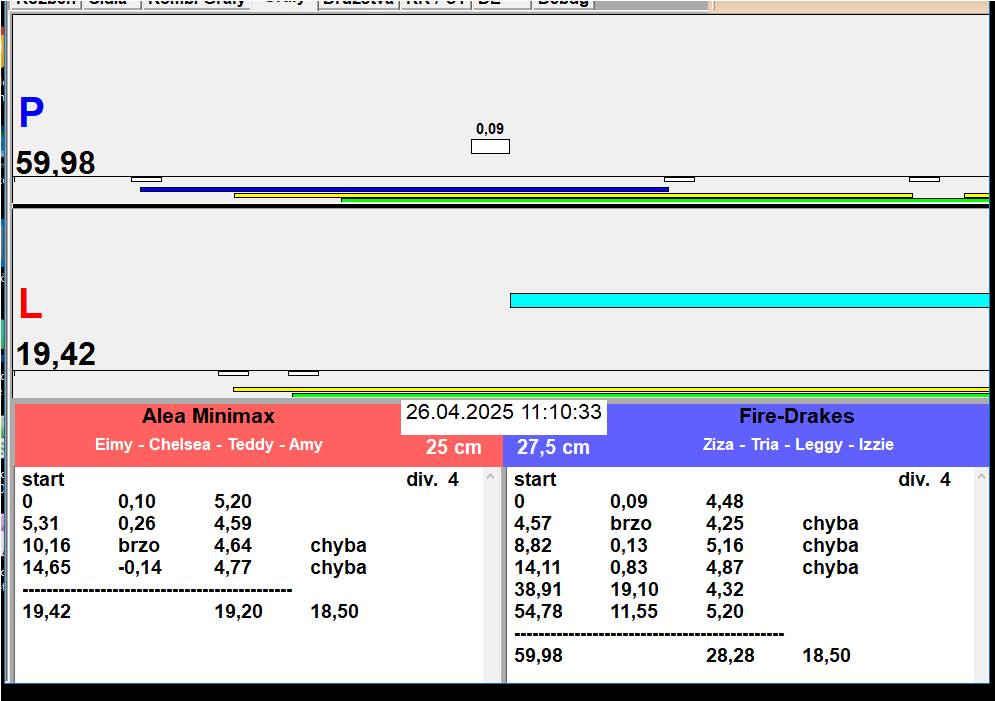Select the 59,98 time in P lane

[x=56, y=163]
